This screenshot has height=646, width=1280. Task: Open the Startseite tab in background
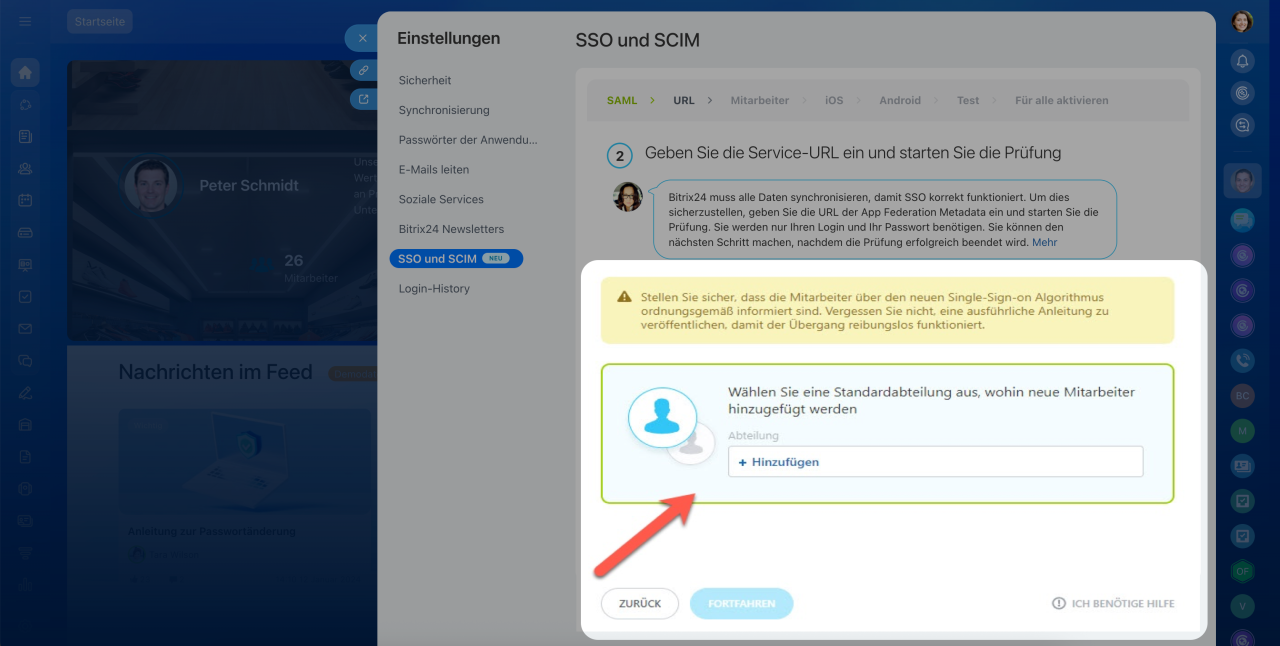100,21
